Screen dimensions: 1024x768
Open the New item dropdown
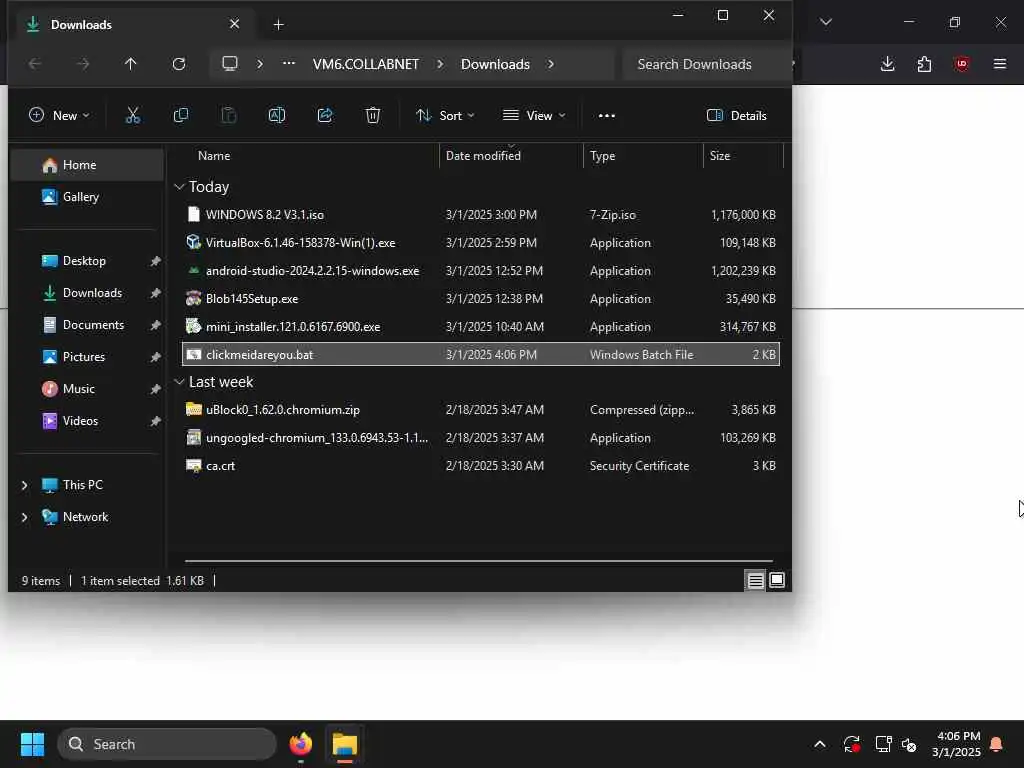click(59, 116)
